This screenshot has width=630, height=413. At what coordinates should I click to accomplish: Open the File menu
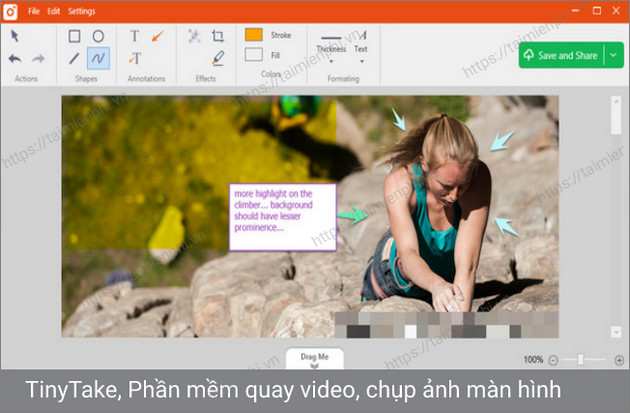(x=34, y=10)
